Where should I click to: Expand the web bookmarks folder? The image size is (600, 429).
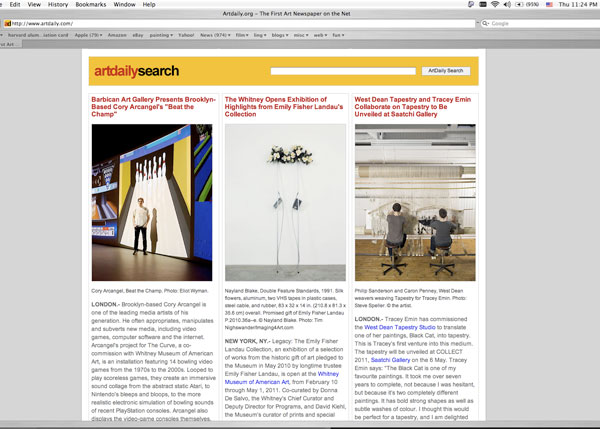320,35
